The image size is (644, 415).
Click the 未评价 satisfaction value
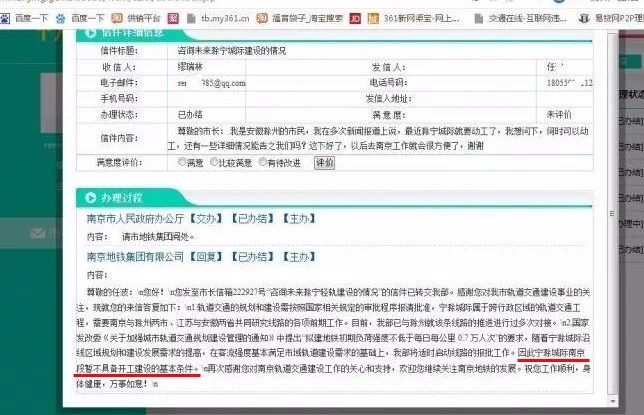tap(559, 115)
